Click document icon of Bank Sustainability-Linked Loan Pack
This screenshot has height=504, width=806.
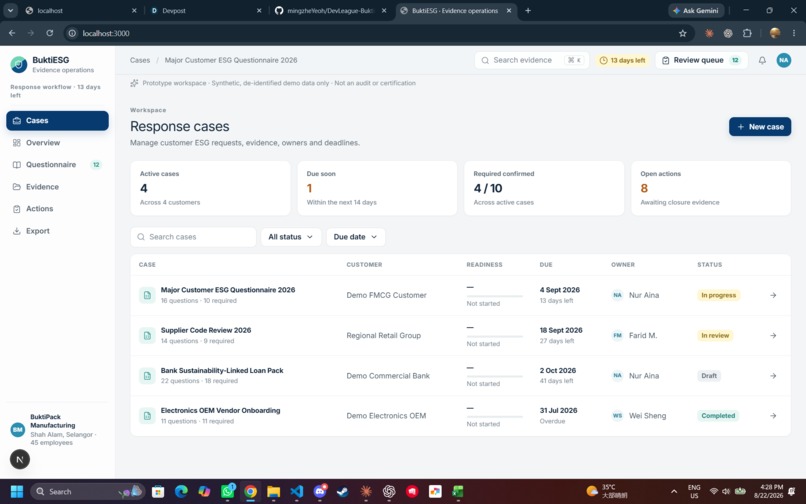point(147,376)
